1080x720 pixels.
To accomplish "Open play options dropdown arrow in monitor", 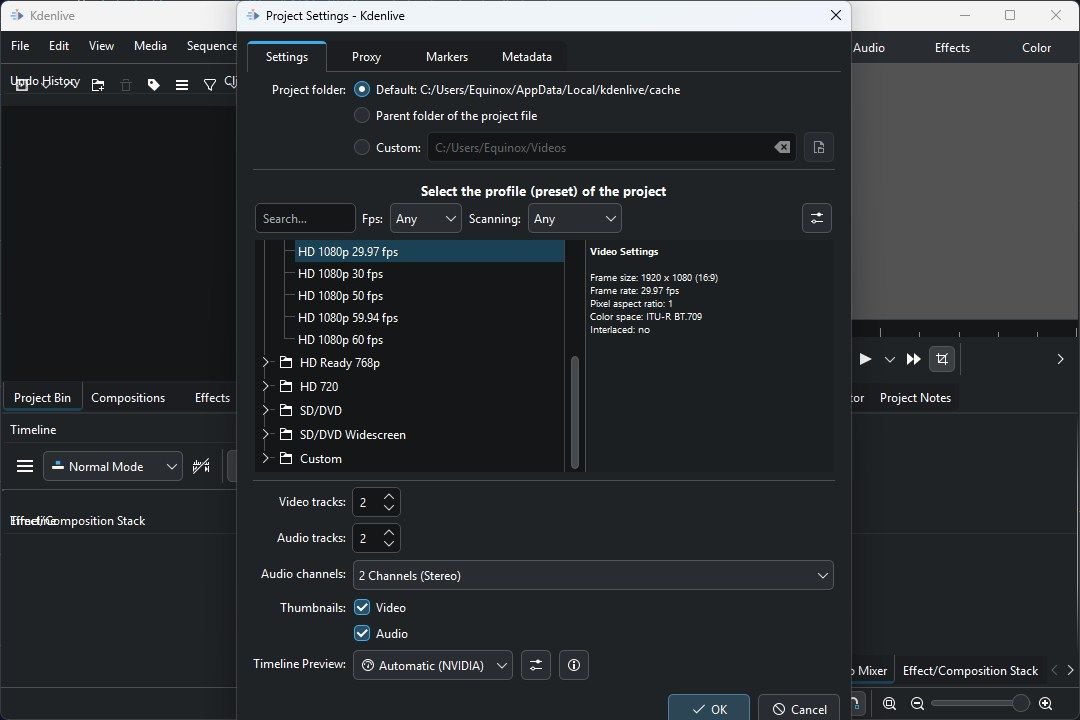I will (890, 359).
